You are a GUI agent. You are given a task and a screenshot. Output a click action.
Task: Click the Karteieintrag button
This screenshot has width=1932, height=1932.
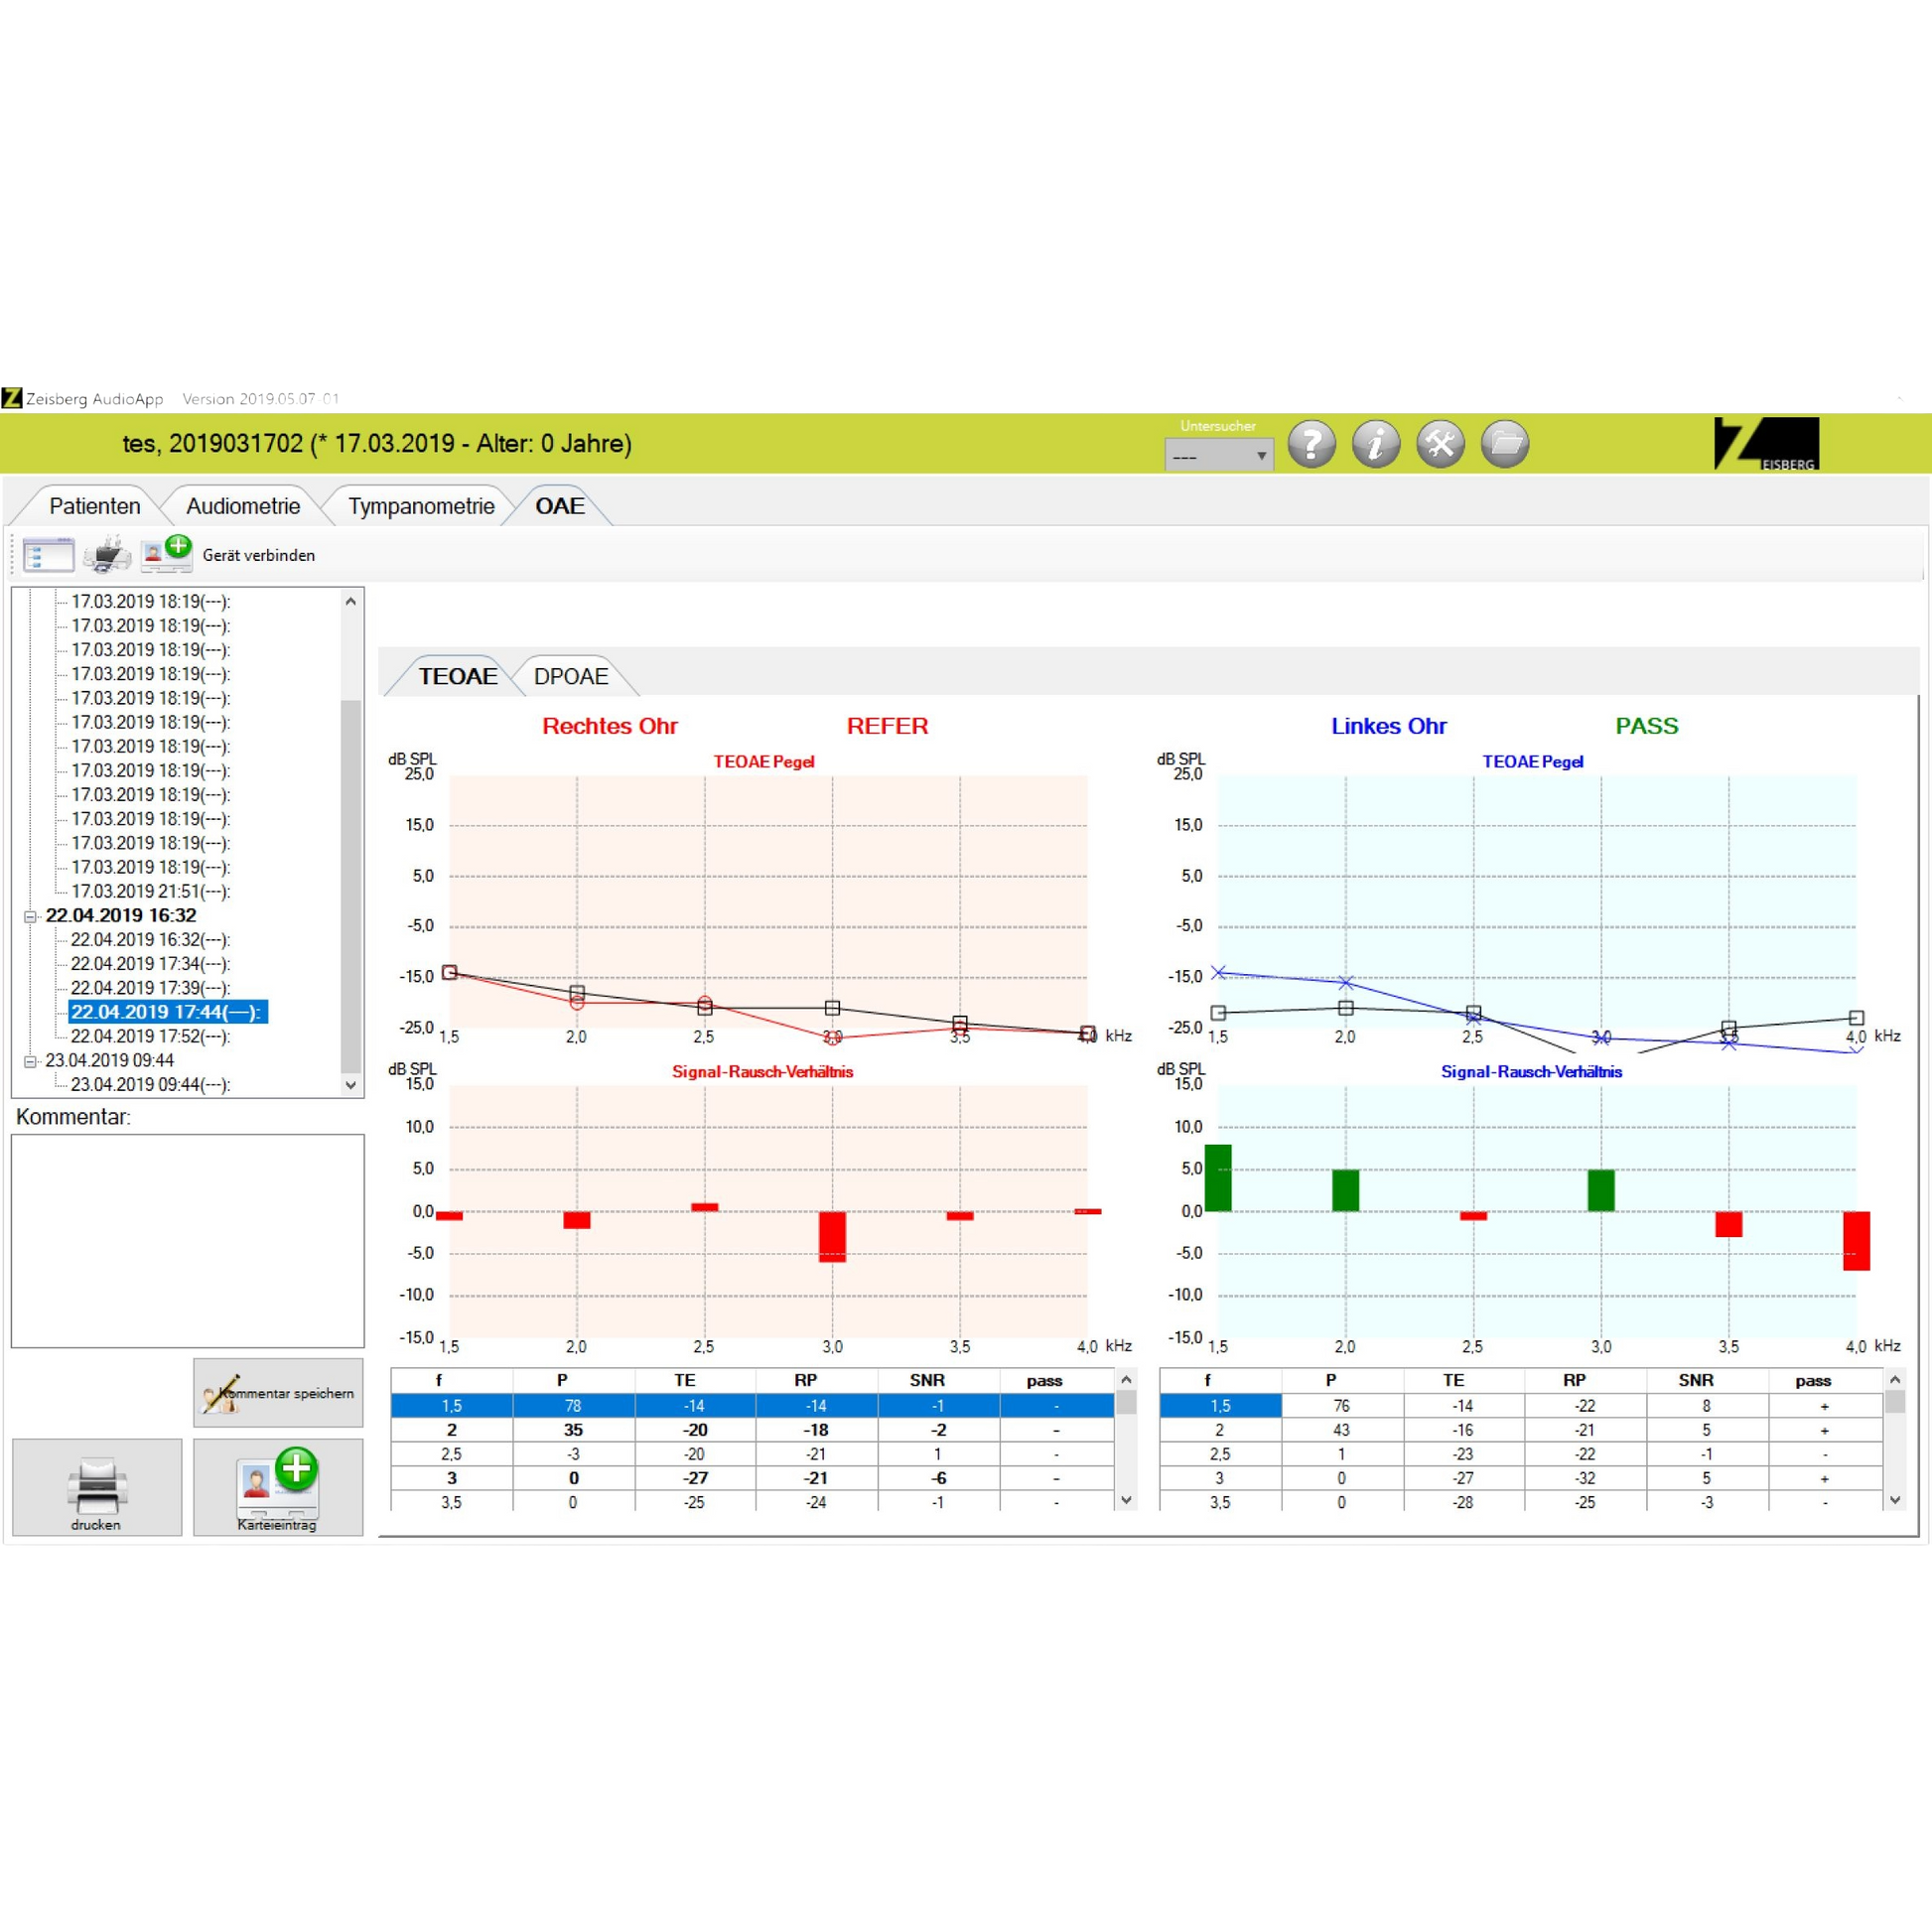click(278, 1487)
